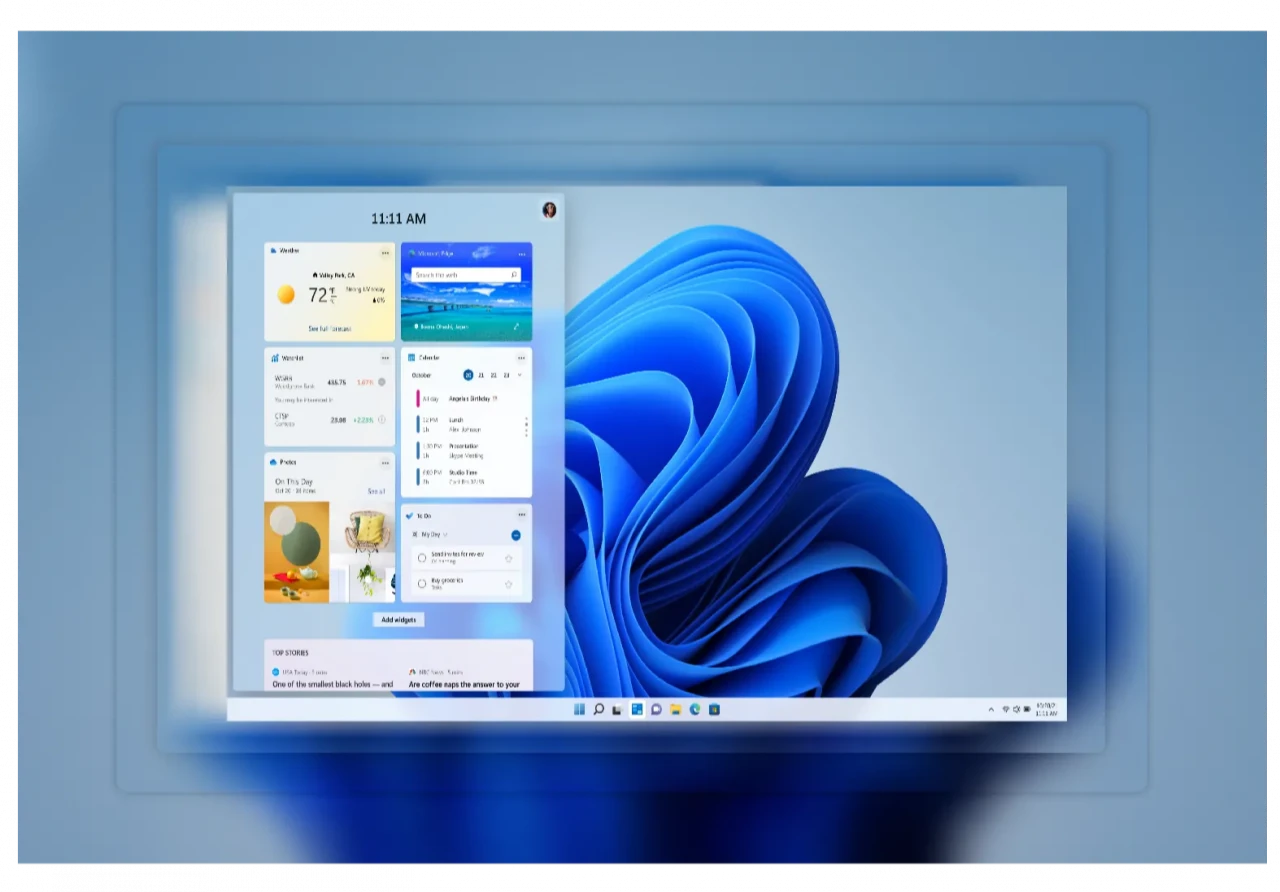Open the Photos widget options menu
Viewport: 1280px width, 892px height.
pos(385,462)
